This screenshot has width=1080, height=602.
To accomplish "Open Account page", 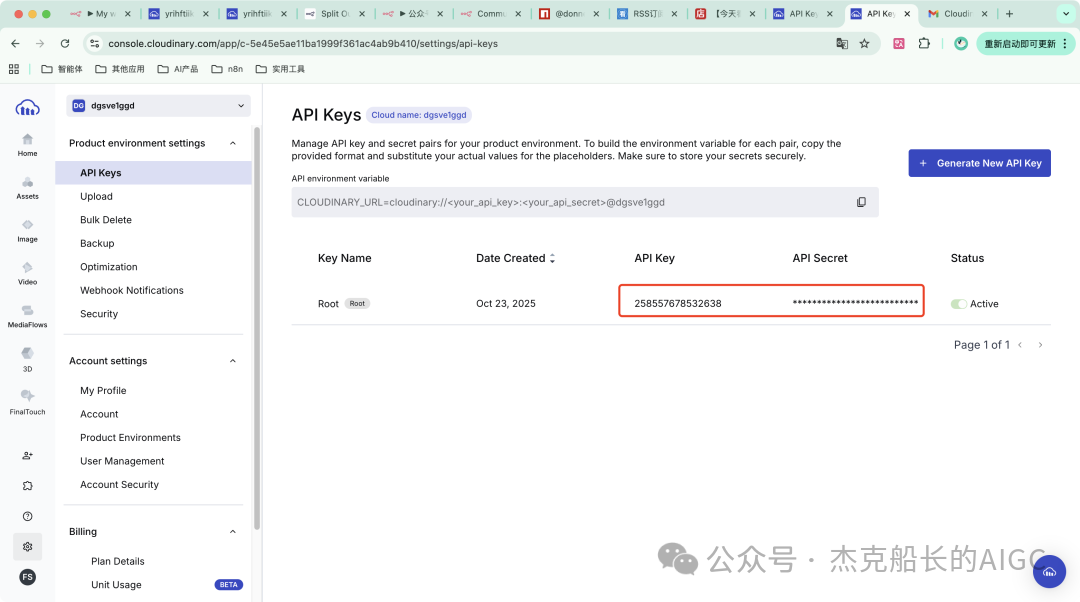I will tap(99, 414).
